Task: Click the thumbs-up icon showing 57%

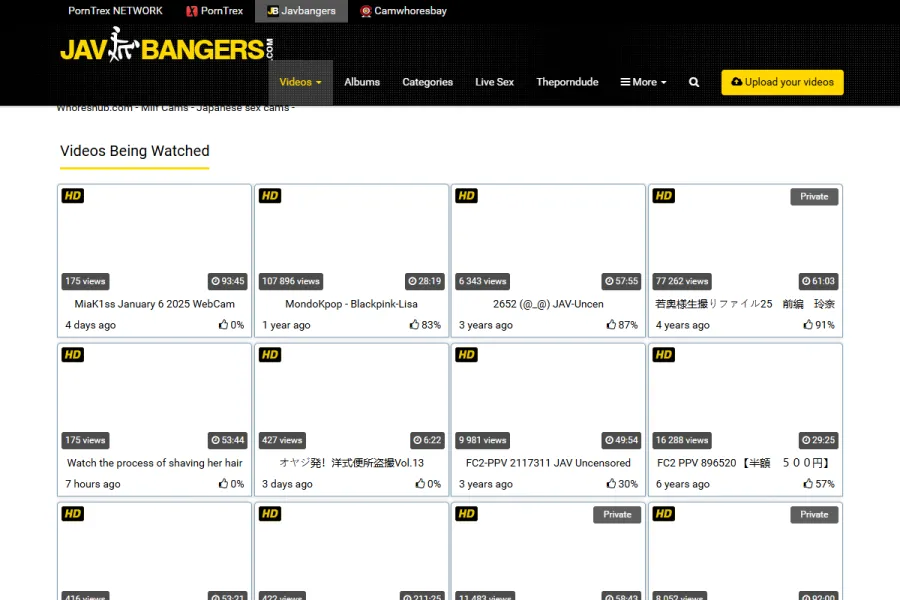Action: [x=809, y=484]
